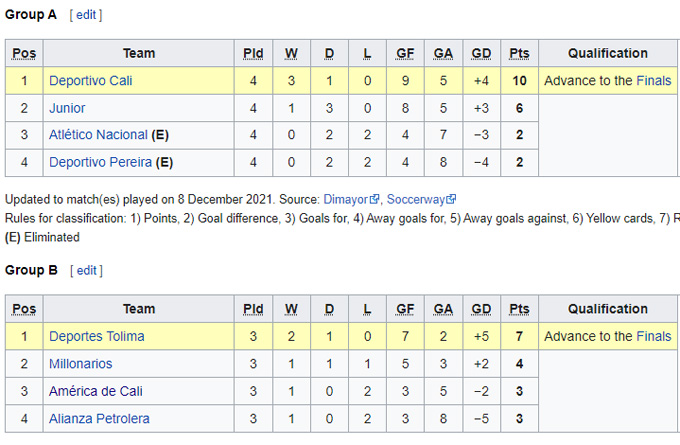Click the Junior team link

(67, 108)
